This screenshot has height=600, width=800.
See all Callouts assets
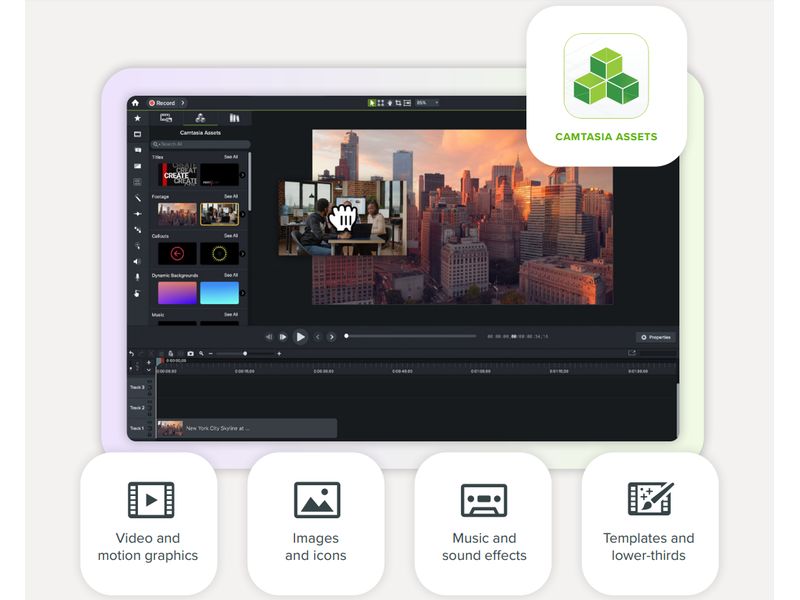pos(231,236)
